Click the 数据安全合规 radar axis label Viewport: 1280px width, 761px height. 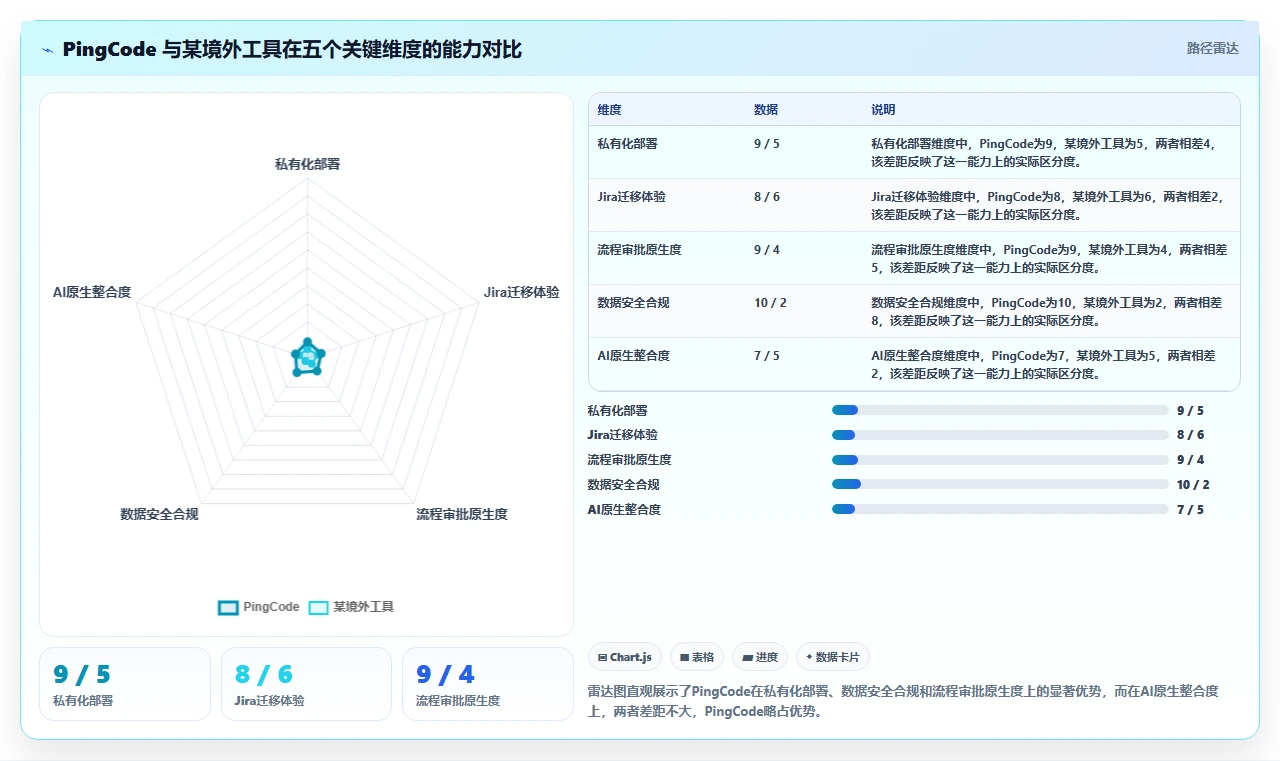coord(159,515)
